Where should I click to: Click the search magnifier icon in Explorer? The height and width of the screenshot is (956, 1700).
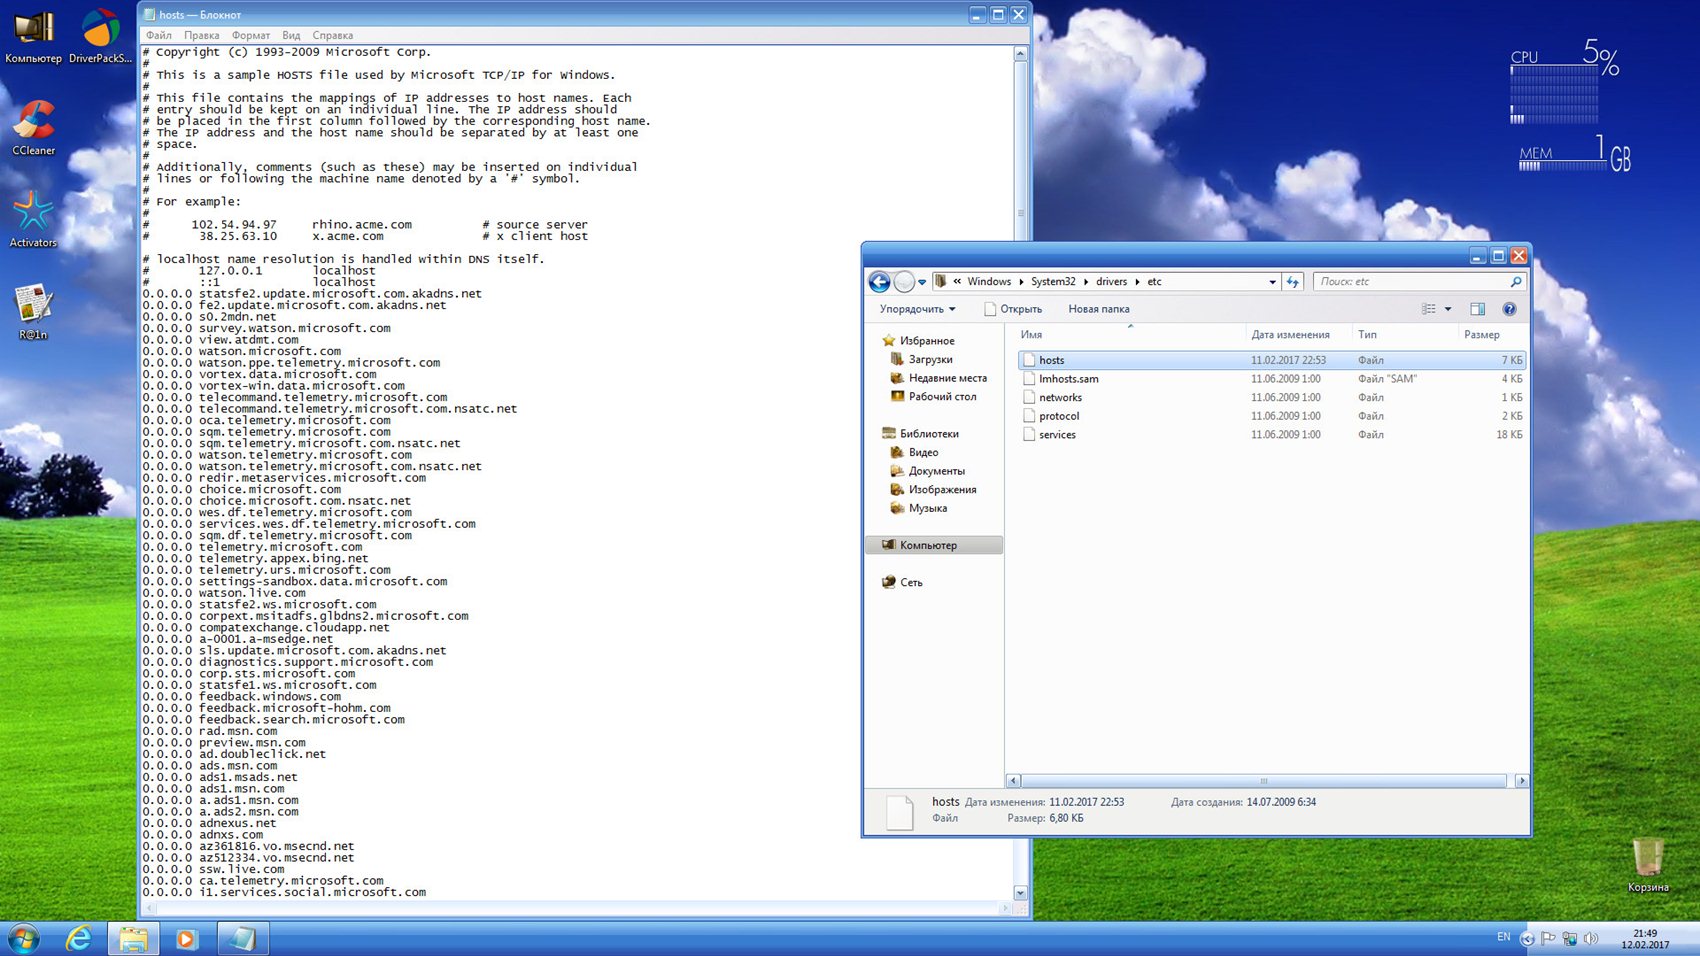pyautogui.click(x=1516, y=282)
